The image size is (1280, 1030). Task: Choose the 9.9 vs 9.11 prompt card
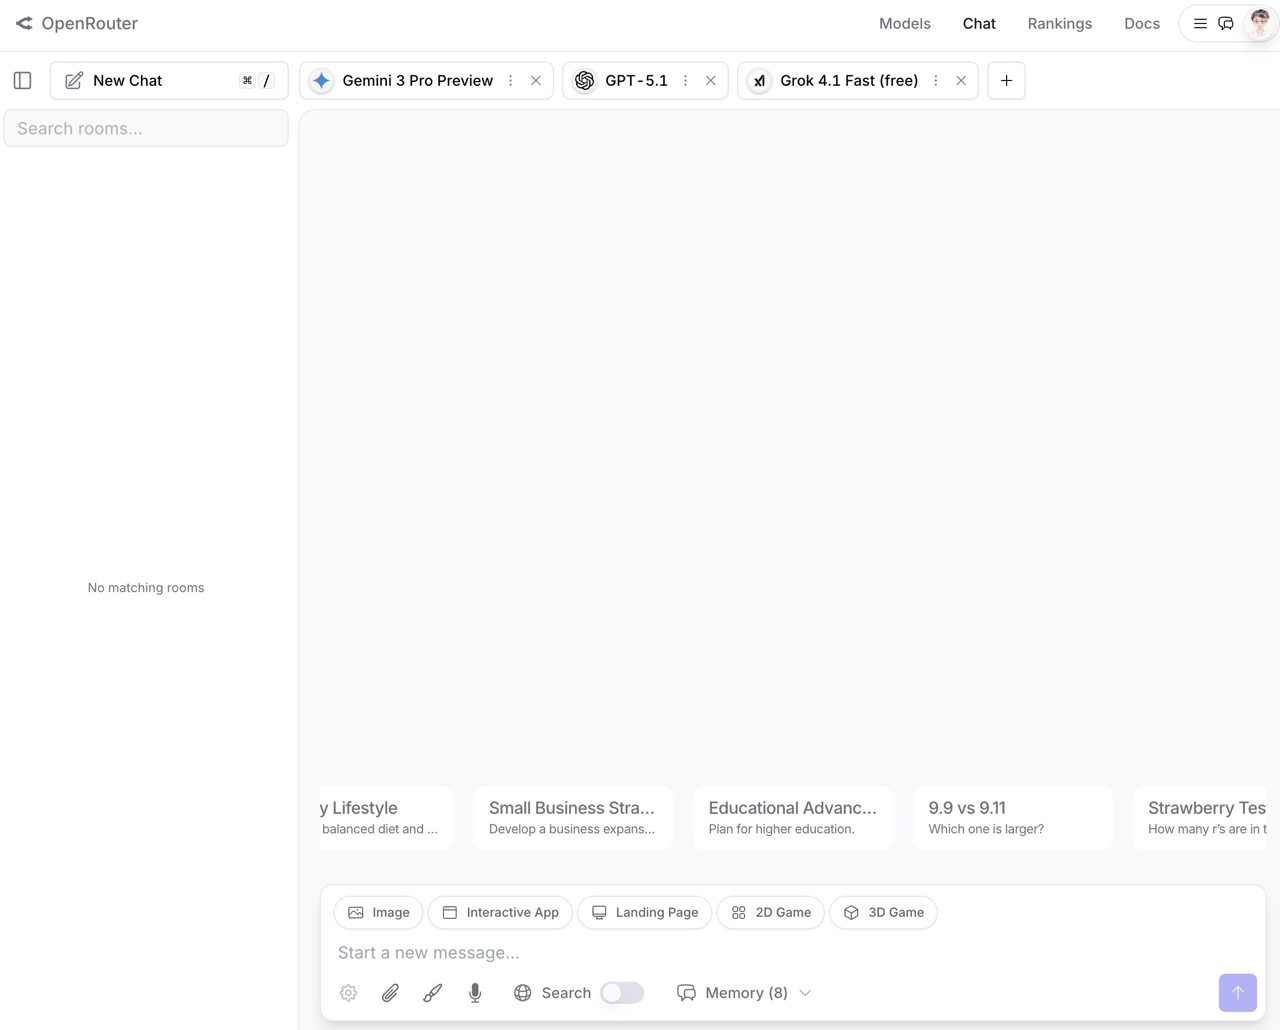point(1012,817)
